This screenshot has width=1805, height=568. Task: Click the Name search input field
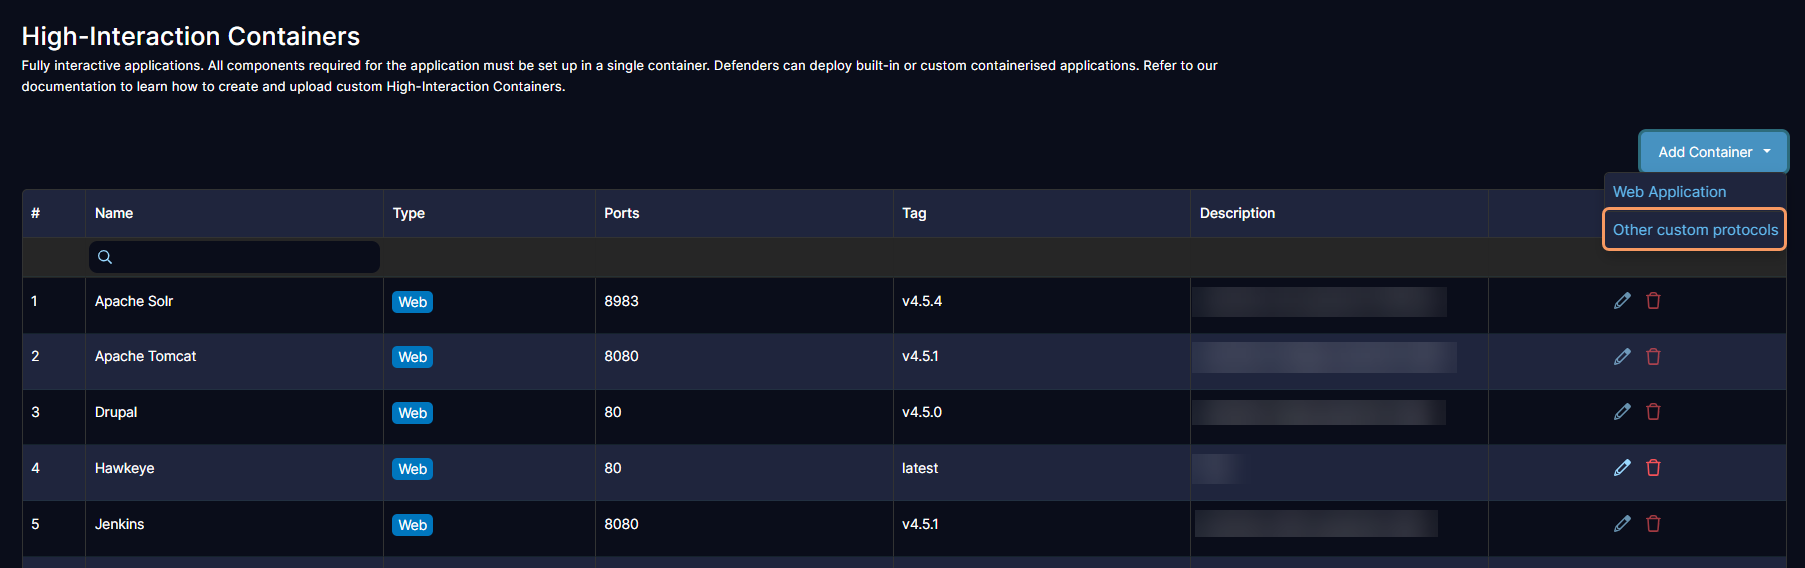click(240, 257)
